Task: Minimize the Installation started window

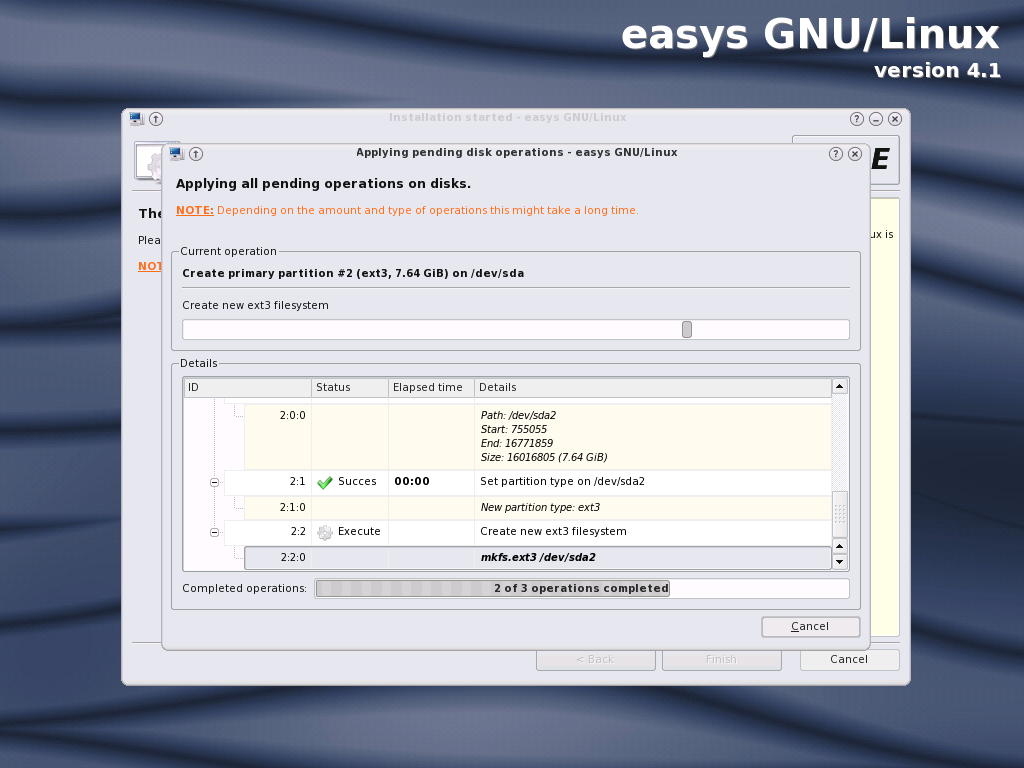Action: tap(876, 119)
